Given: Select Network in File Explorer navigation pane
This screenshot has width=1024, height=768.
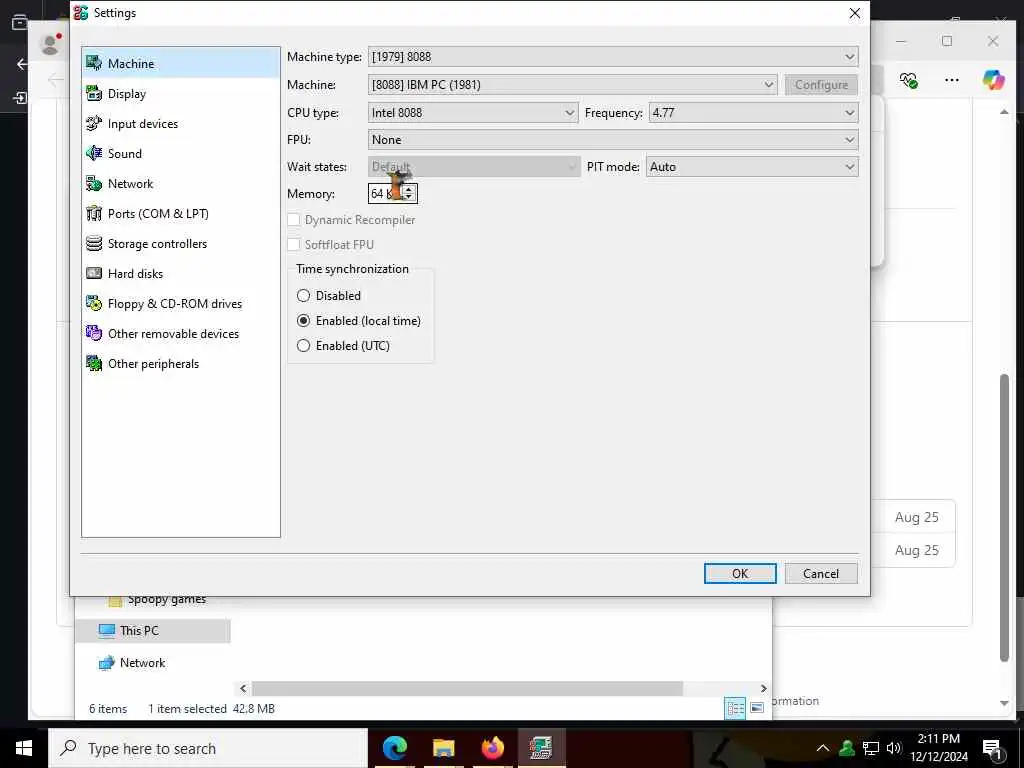Looking at the screenshot, I should 142,663.
